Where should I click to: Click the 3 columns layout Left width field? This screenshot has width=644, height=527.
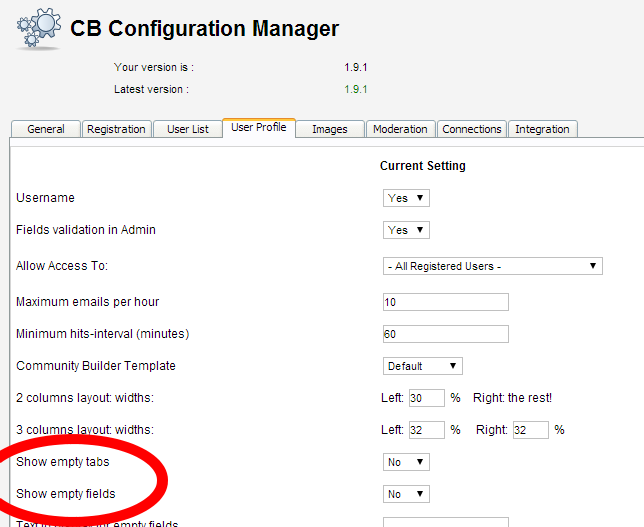[x=427, y=430]
